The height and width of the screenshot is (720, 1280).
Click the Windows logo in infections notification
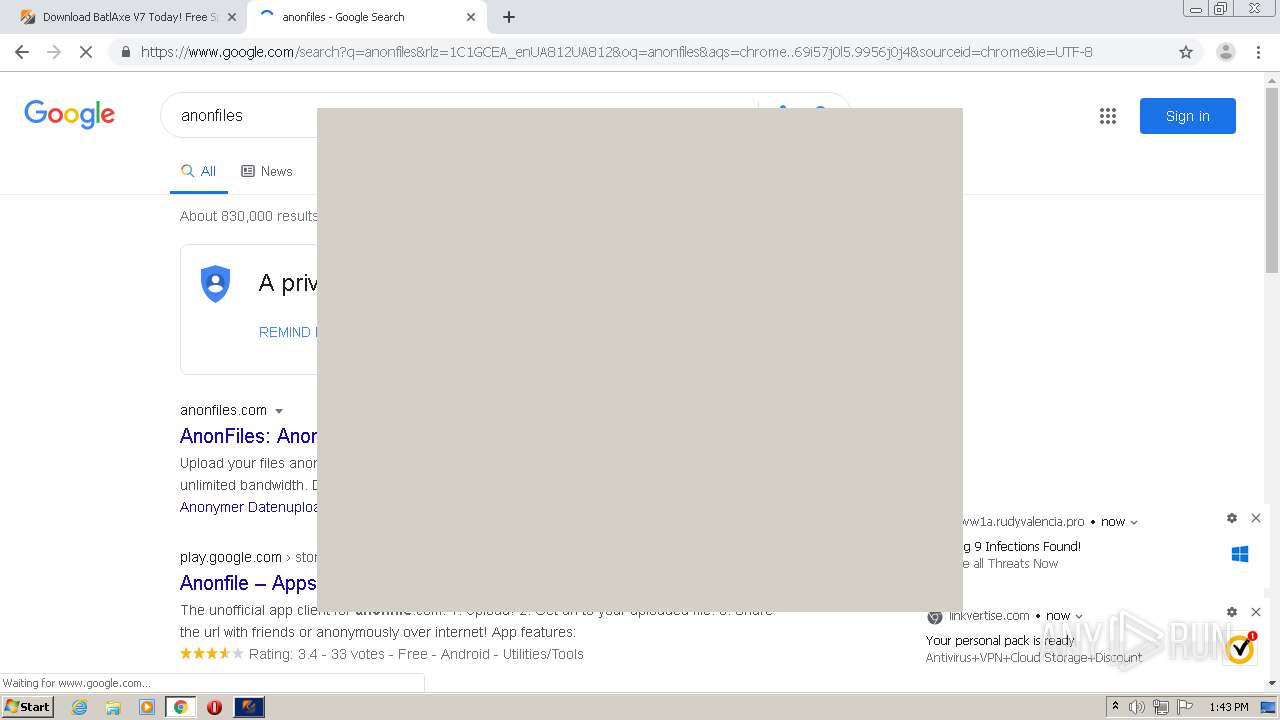click(1240, 554)
